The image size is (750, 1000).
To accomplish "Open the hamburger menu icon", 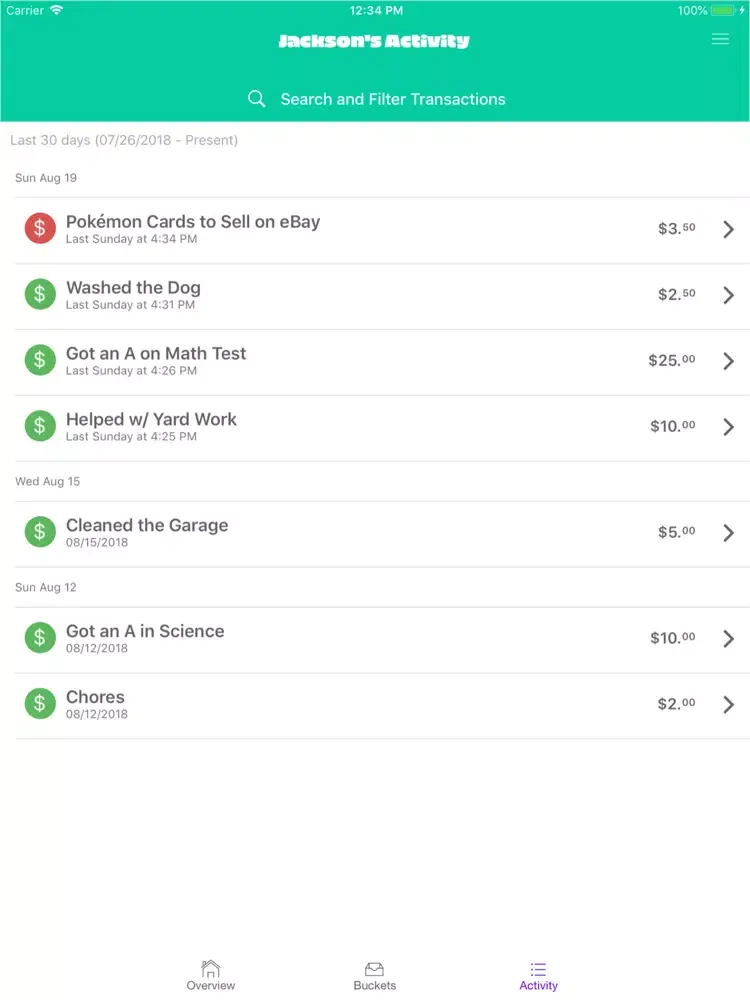I will pos(720,40).
